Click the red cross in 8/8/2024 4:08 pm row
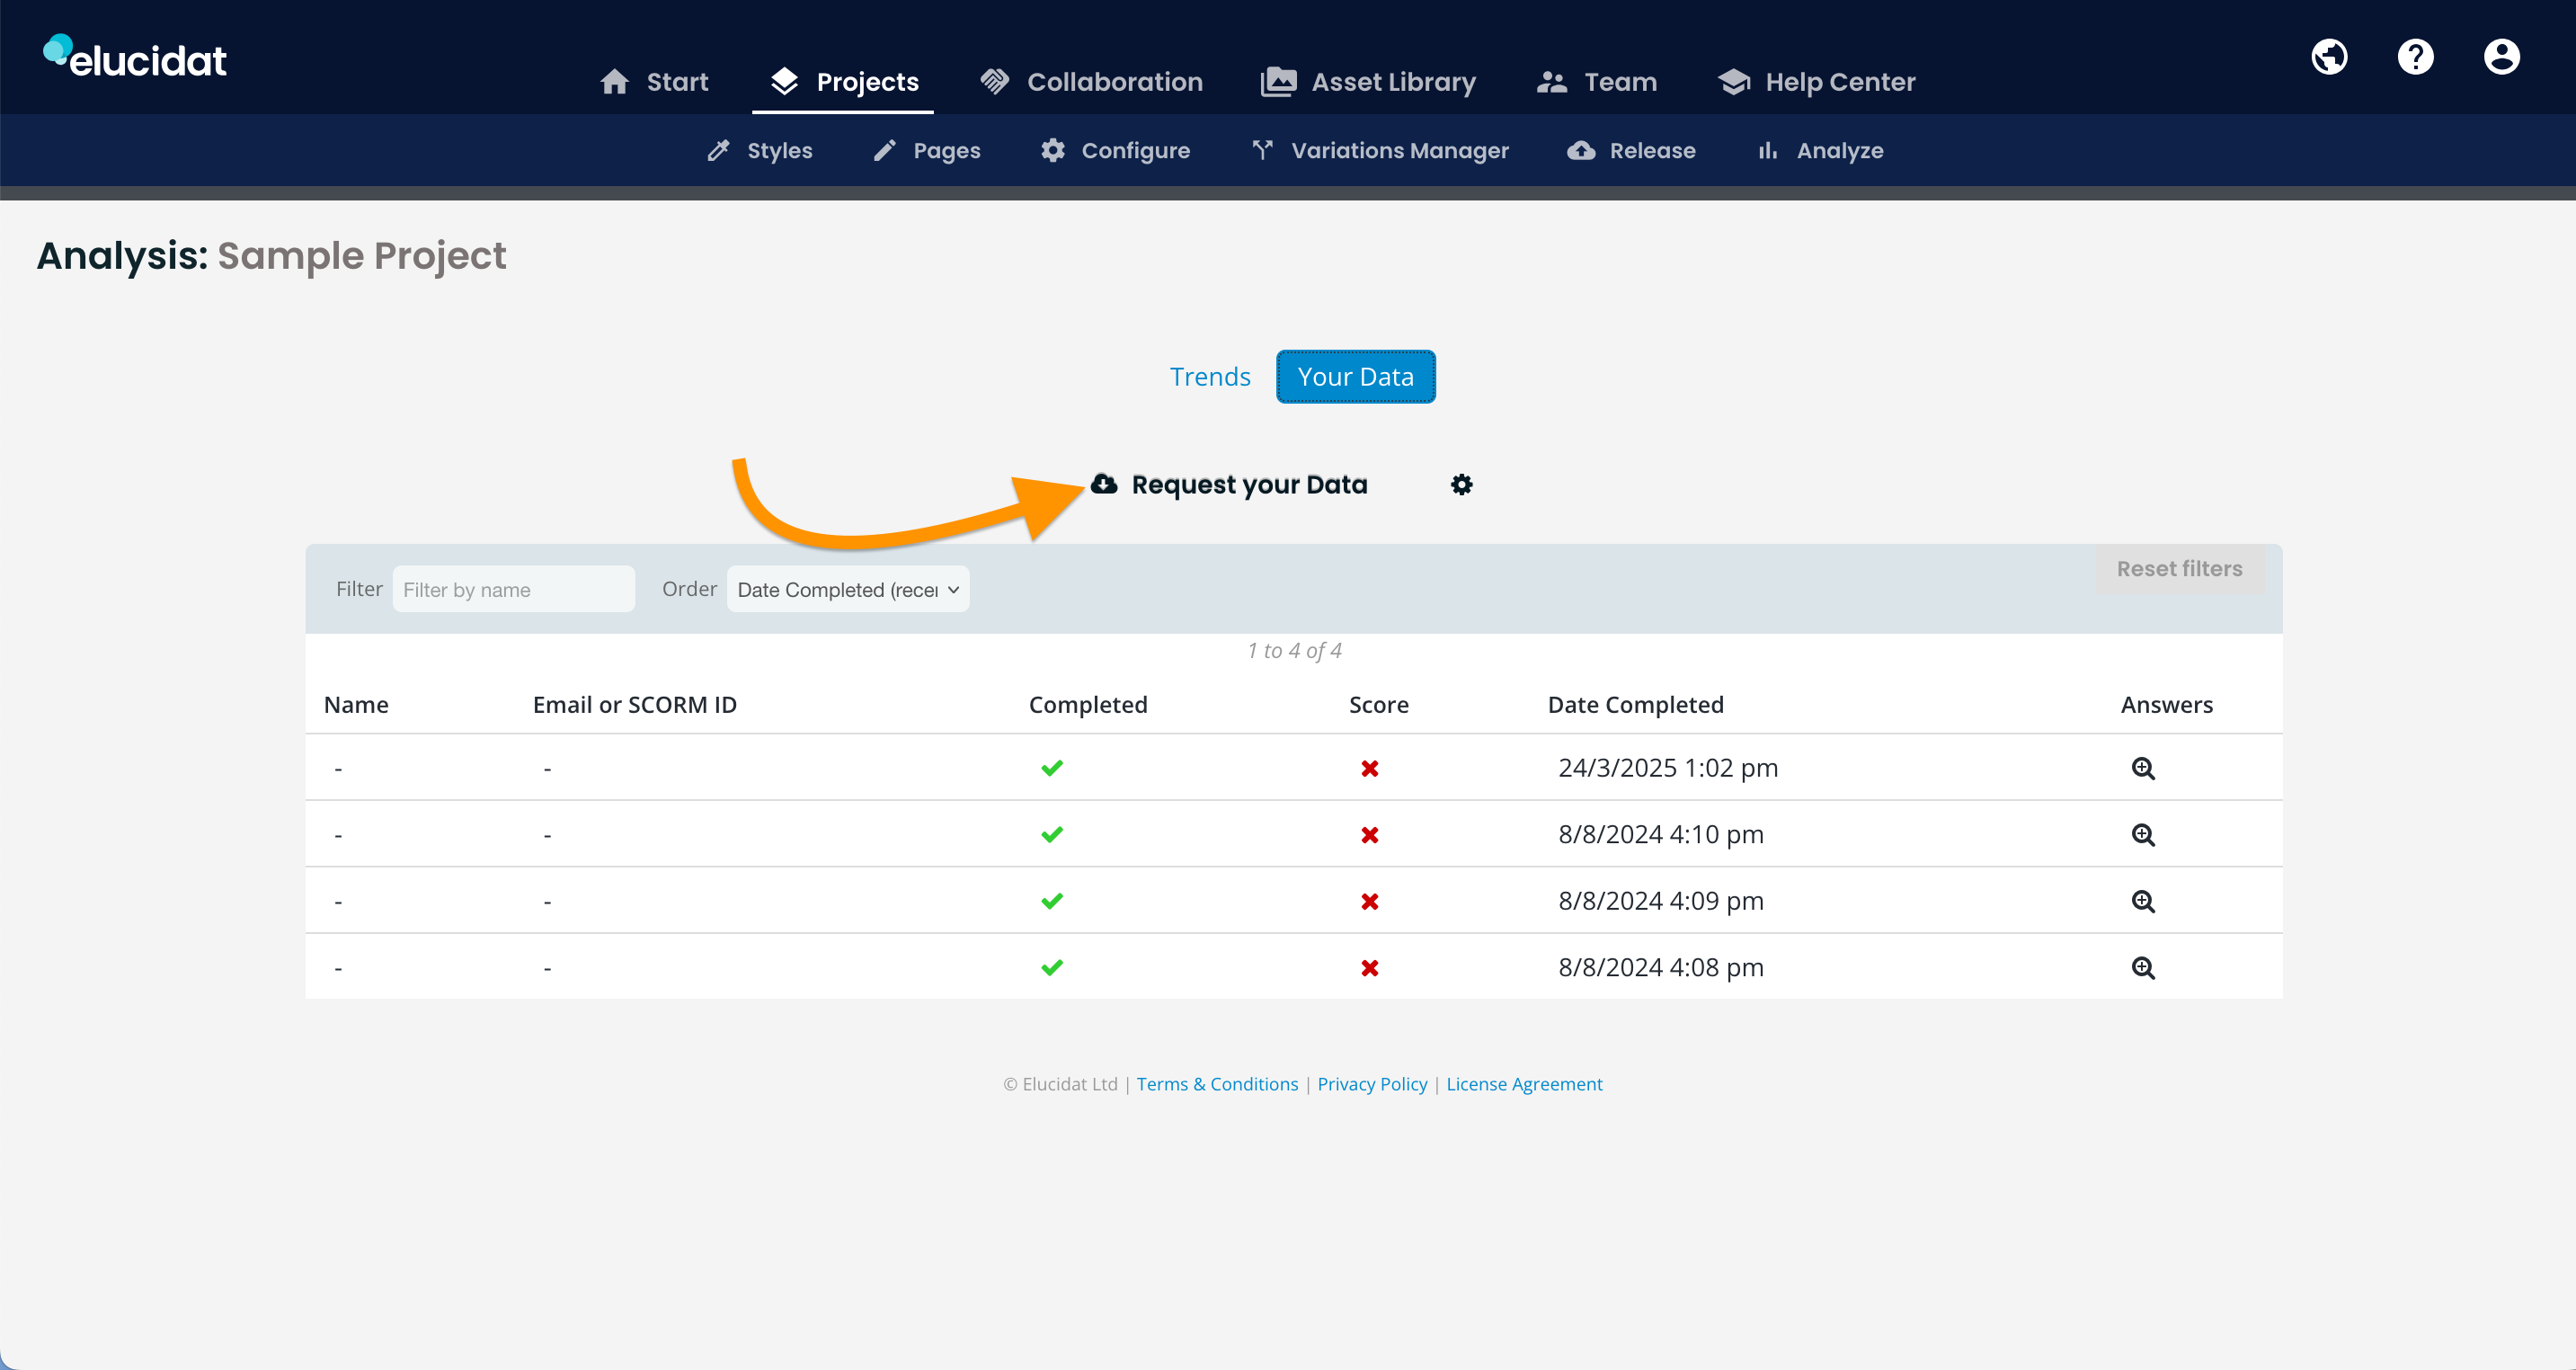2576x1370 pixels. [x=1369, y=968]
